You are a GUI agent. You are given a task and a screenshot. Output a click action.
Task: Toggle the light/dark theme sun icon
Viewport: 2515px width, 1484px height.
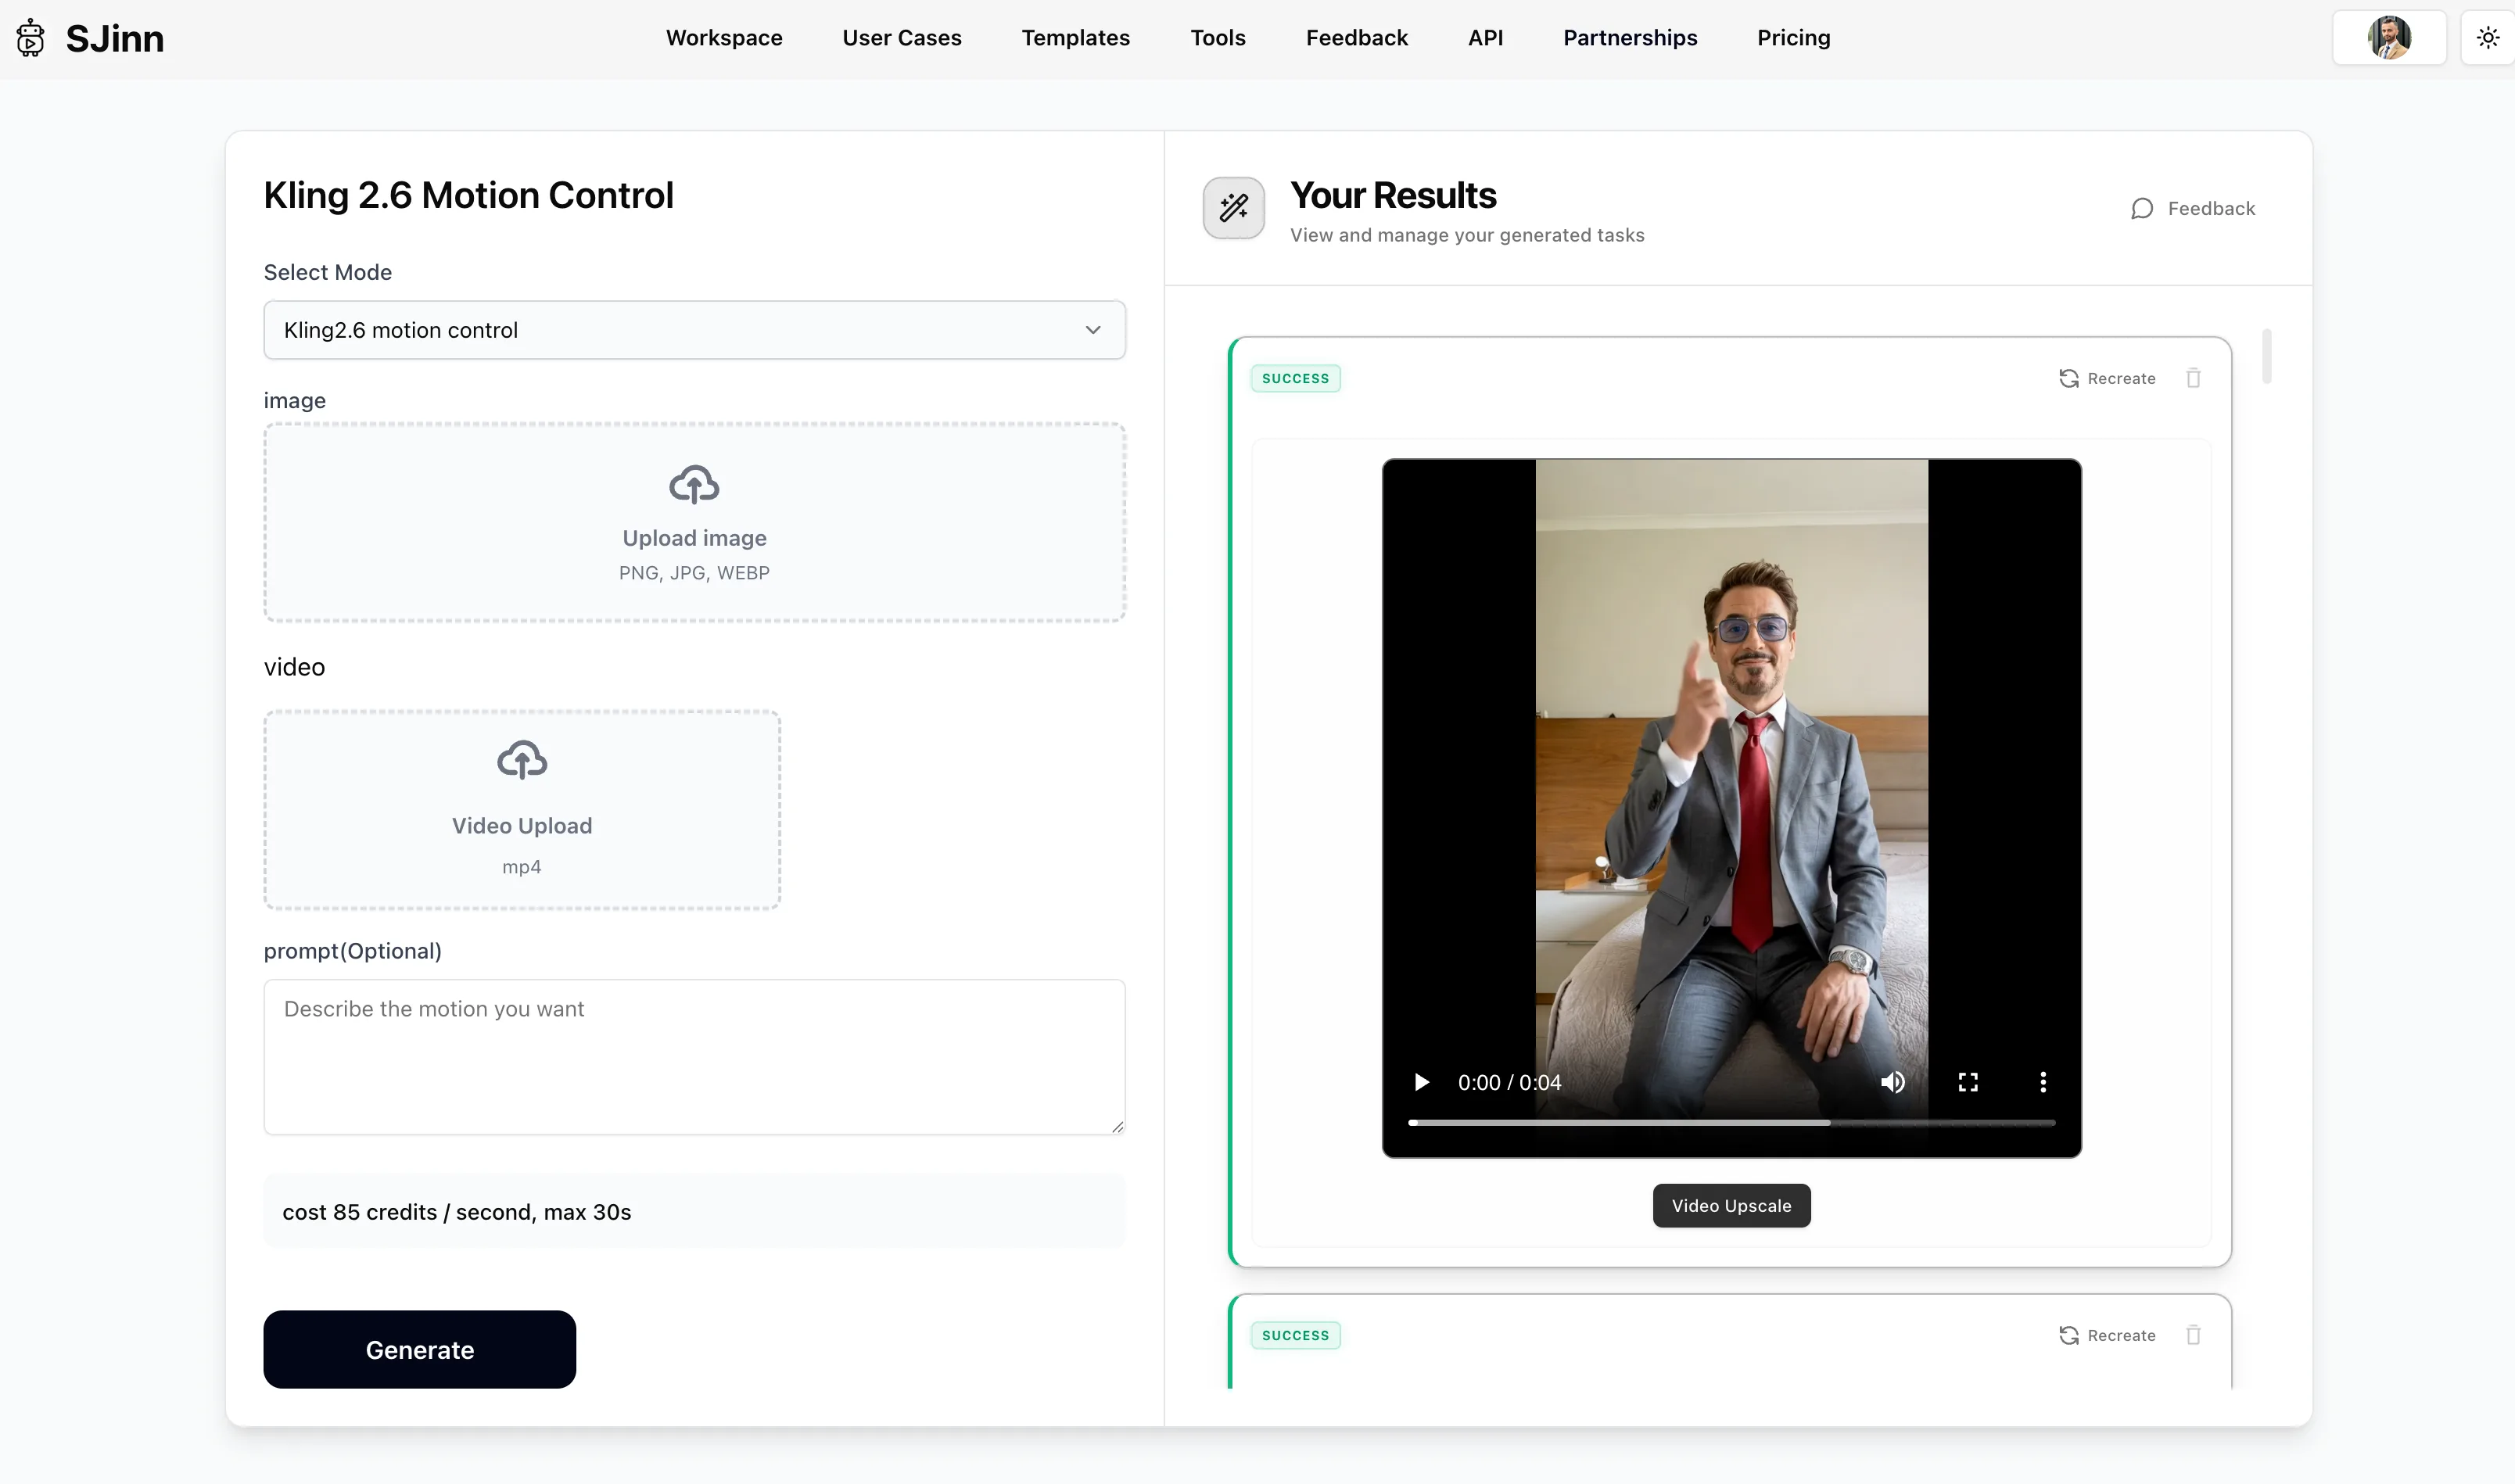coord(2487,38)
